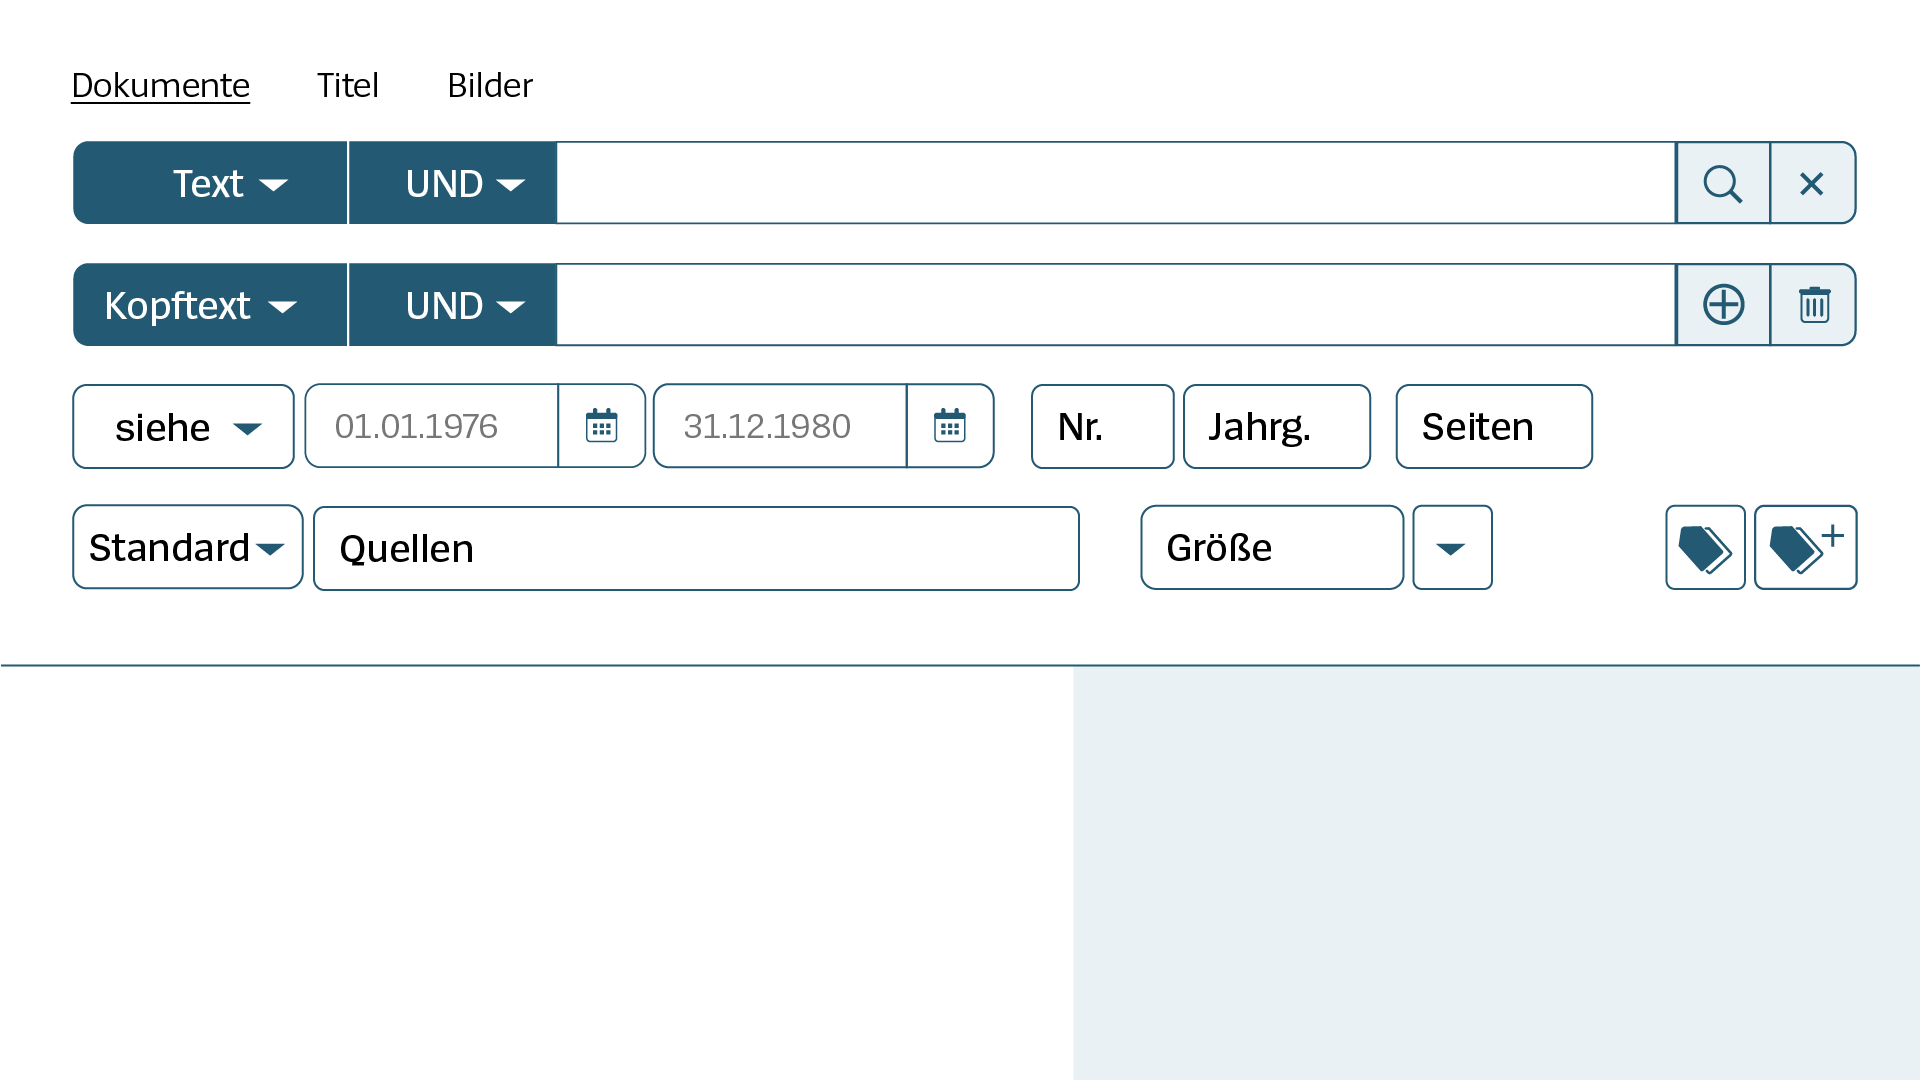Add another search row via plus icon
Screen dimensions: 1920x1080
1722,304
